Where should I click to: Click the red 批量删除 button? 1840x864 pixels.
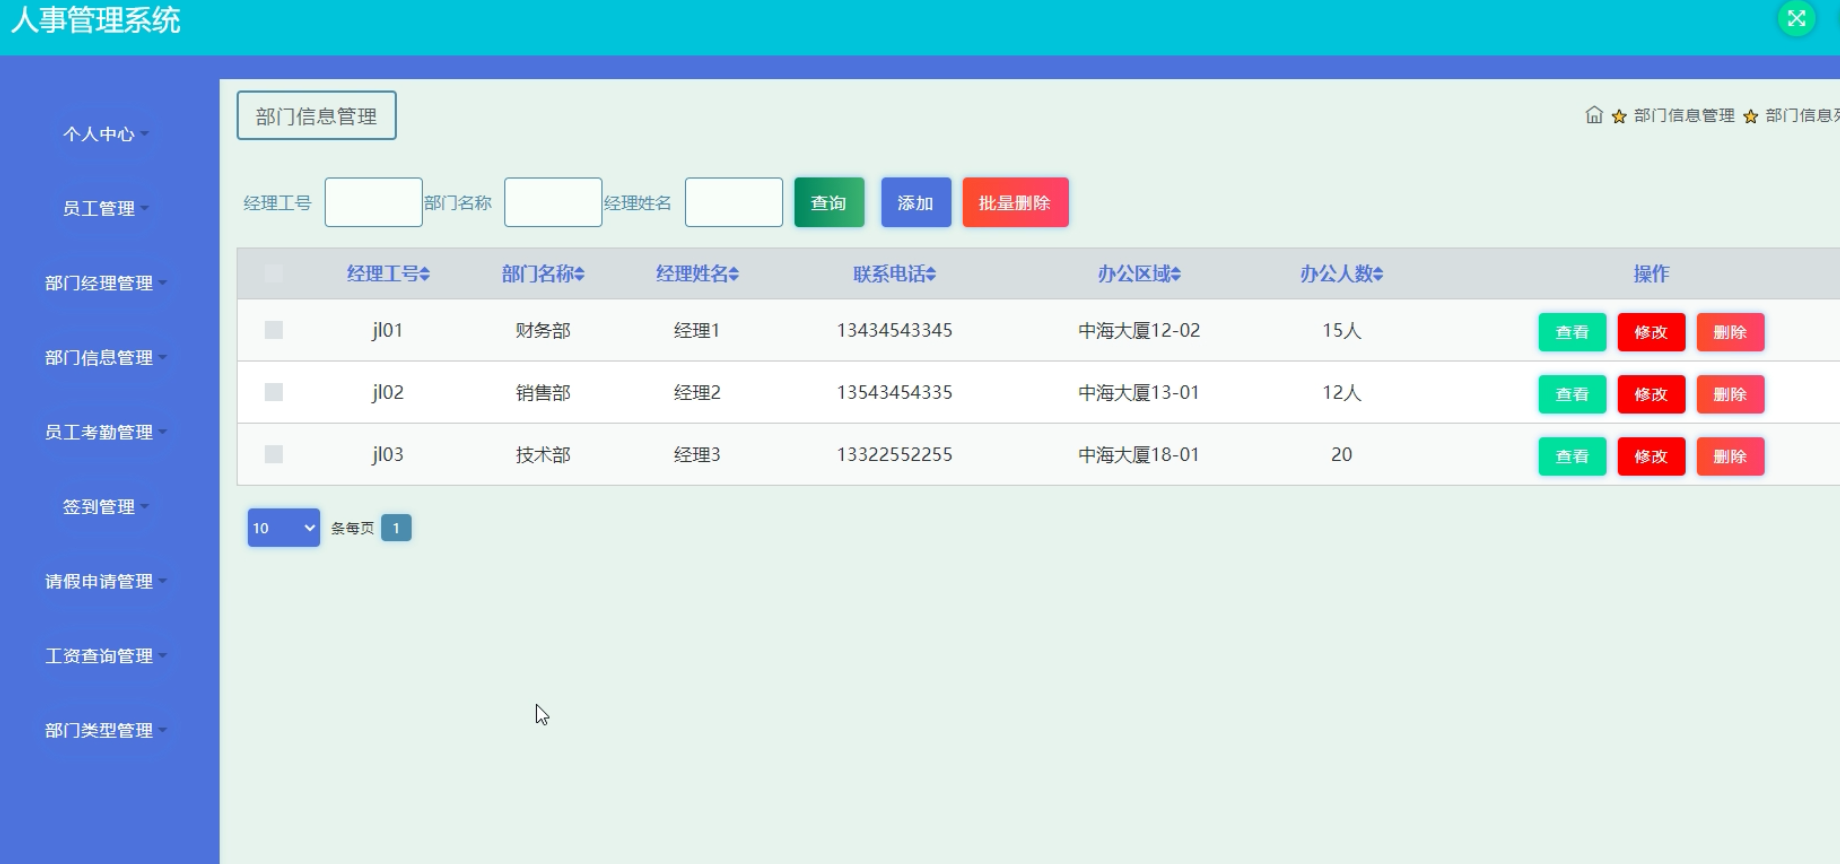[x=1015, y=202]
